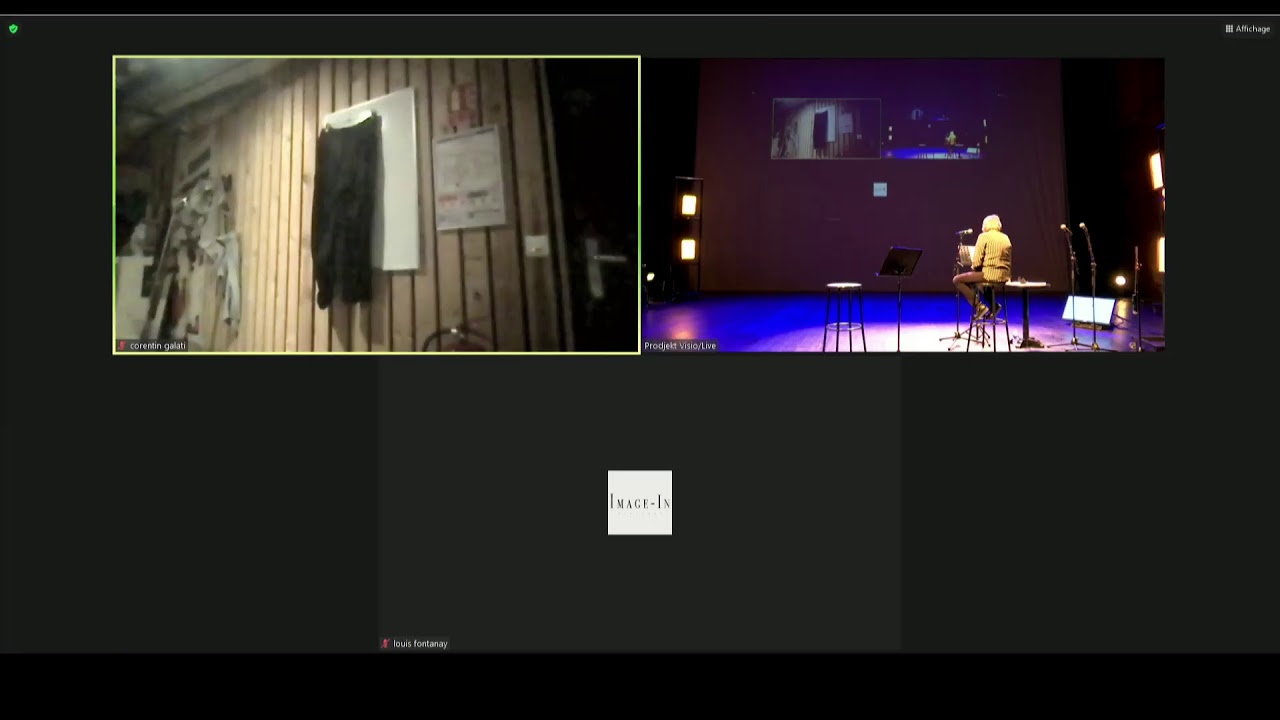The height and width of the screenshot is (720, 1280).
Task: Click the corentin galati name label
Action: pos(158,346)
